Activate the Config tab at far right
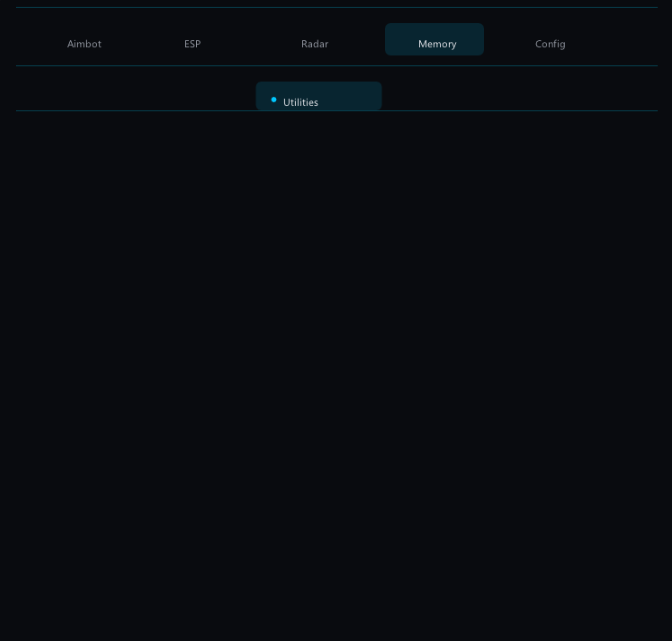The width and height of the screenshot is (672, 641). coord(550,44)
